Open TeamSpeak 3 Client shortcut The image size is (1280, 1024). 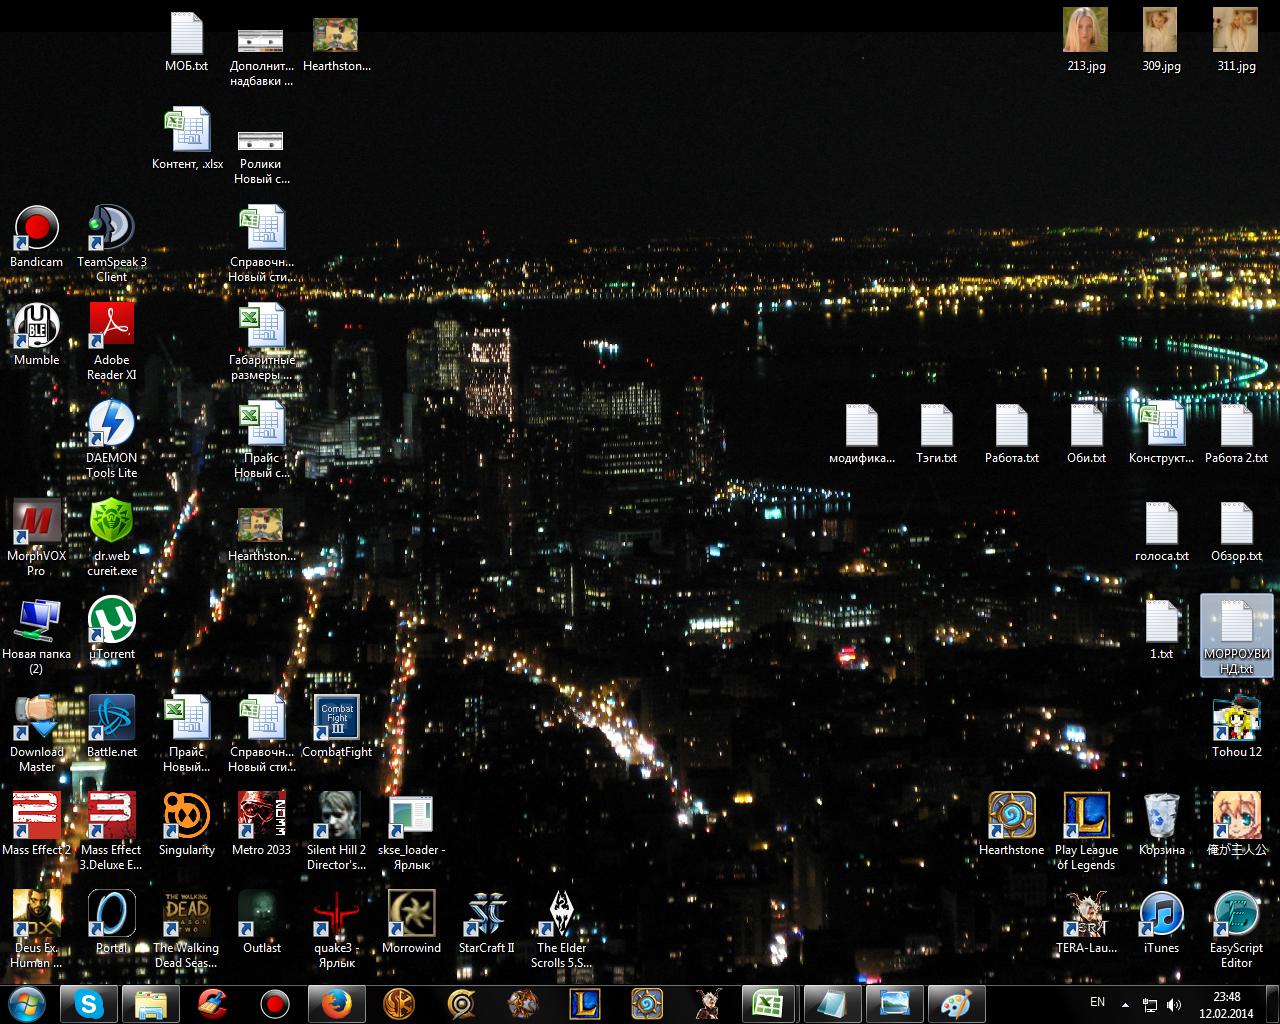(x=111, y=230)
